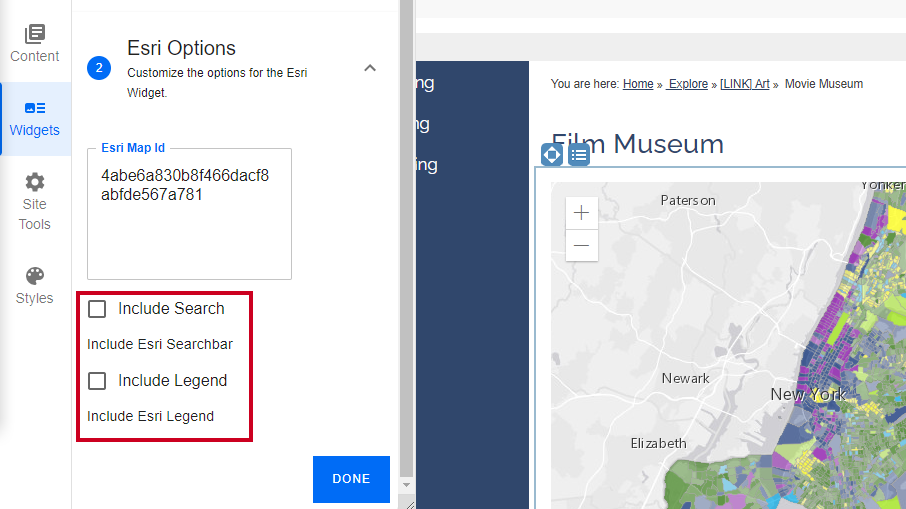This screenshot has height=509, width=906.
Task: Open the Styles sidebar section
Action: point(35,286)
